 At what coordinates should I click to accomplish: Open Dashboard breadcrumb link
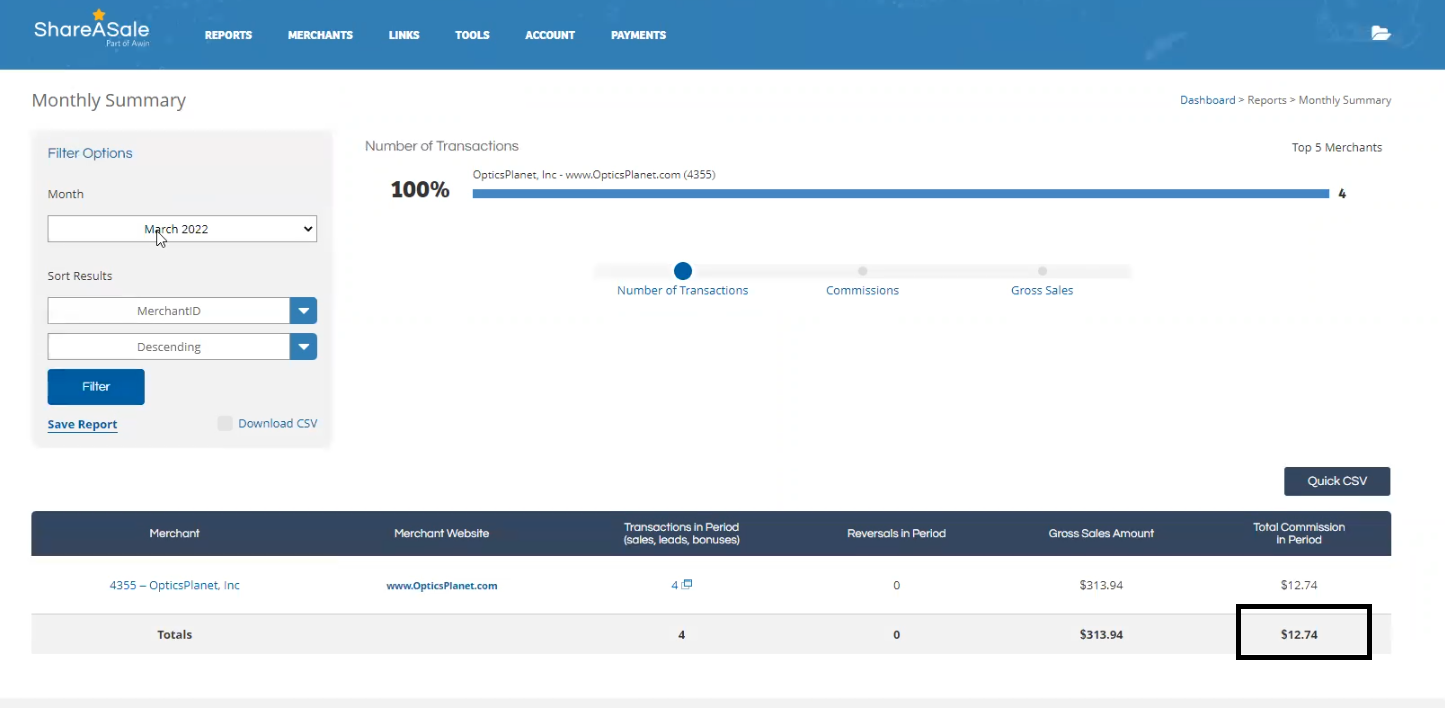1207,100
